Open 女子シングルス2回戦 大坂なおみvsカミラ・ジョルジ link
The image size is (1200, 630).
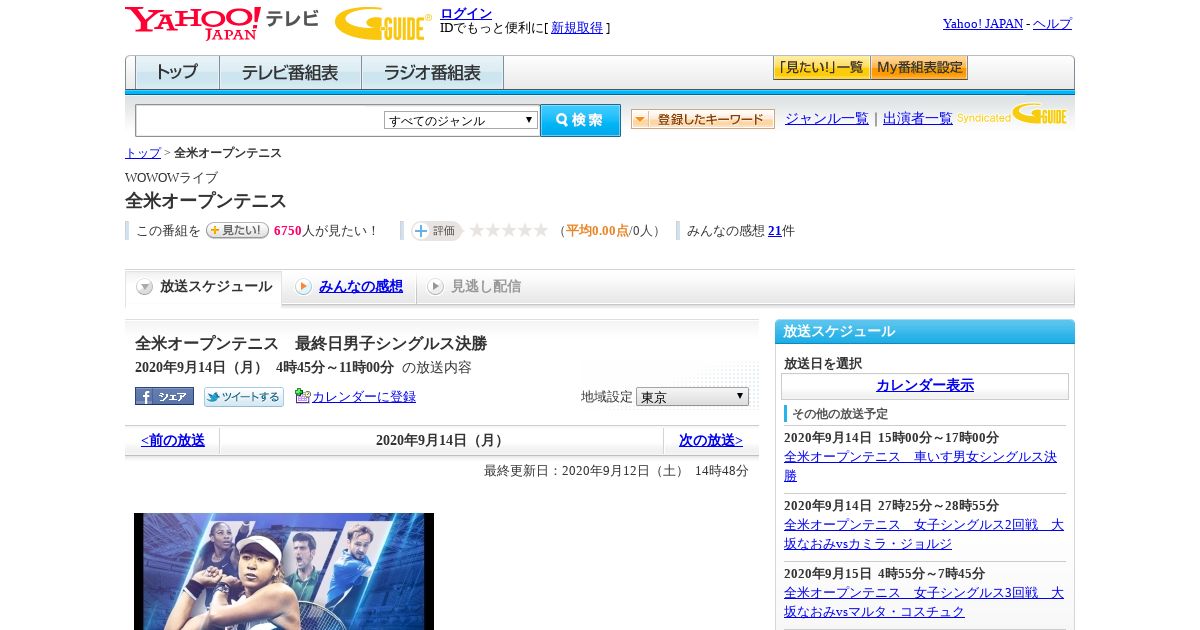pyautogui.click(x=924, y=534)
